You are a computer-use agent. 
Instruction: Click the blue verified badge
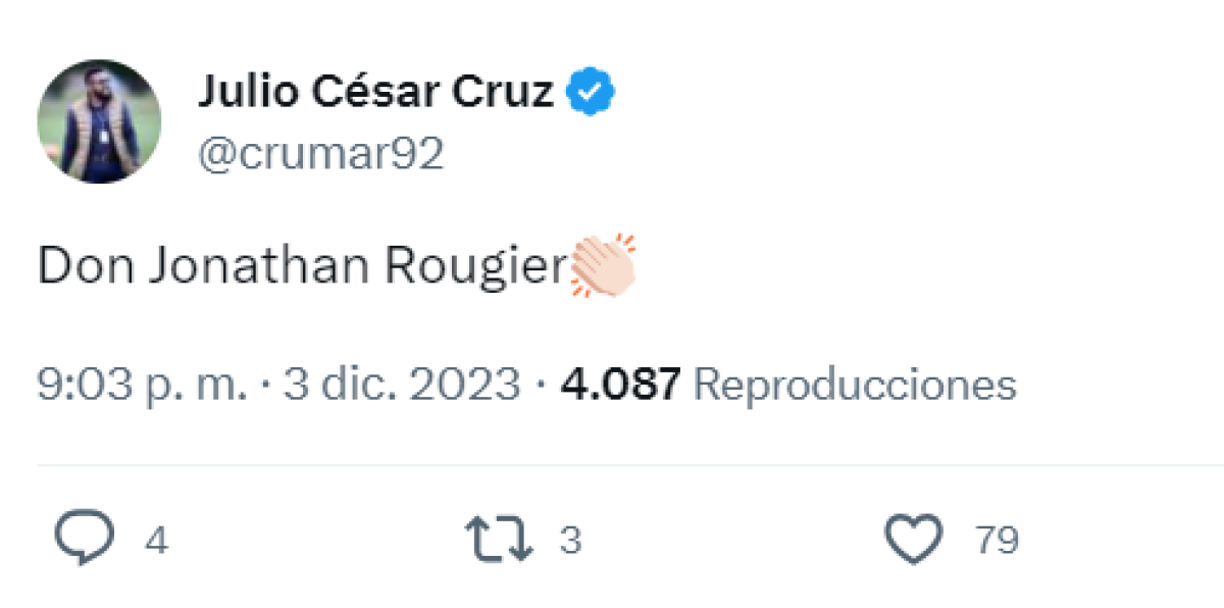pyautogui.click(x=590, y=89)
